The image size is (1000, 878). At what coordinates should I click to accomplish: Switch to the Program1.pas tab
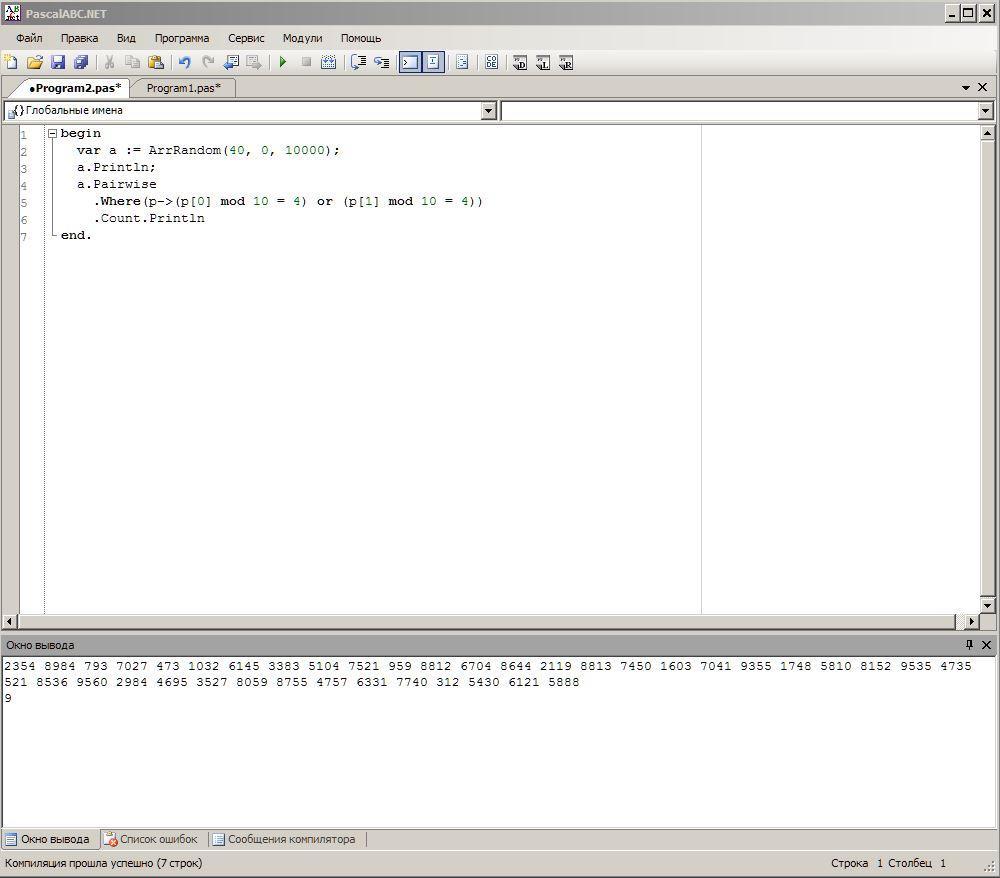[x=184, y=88]
